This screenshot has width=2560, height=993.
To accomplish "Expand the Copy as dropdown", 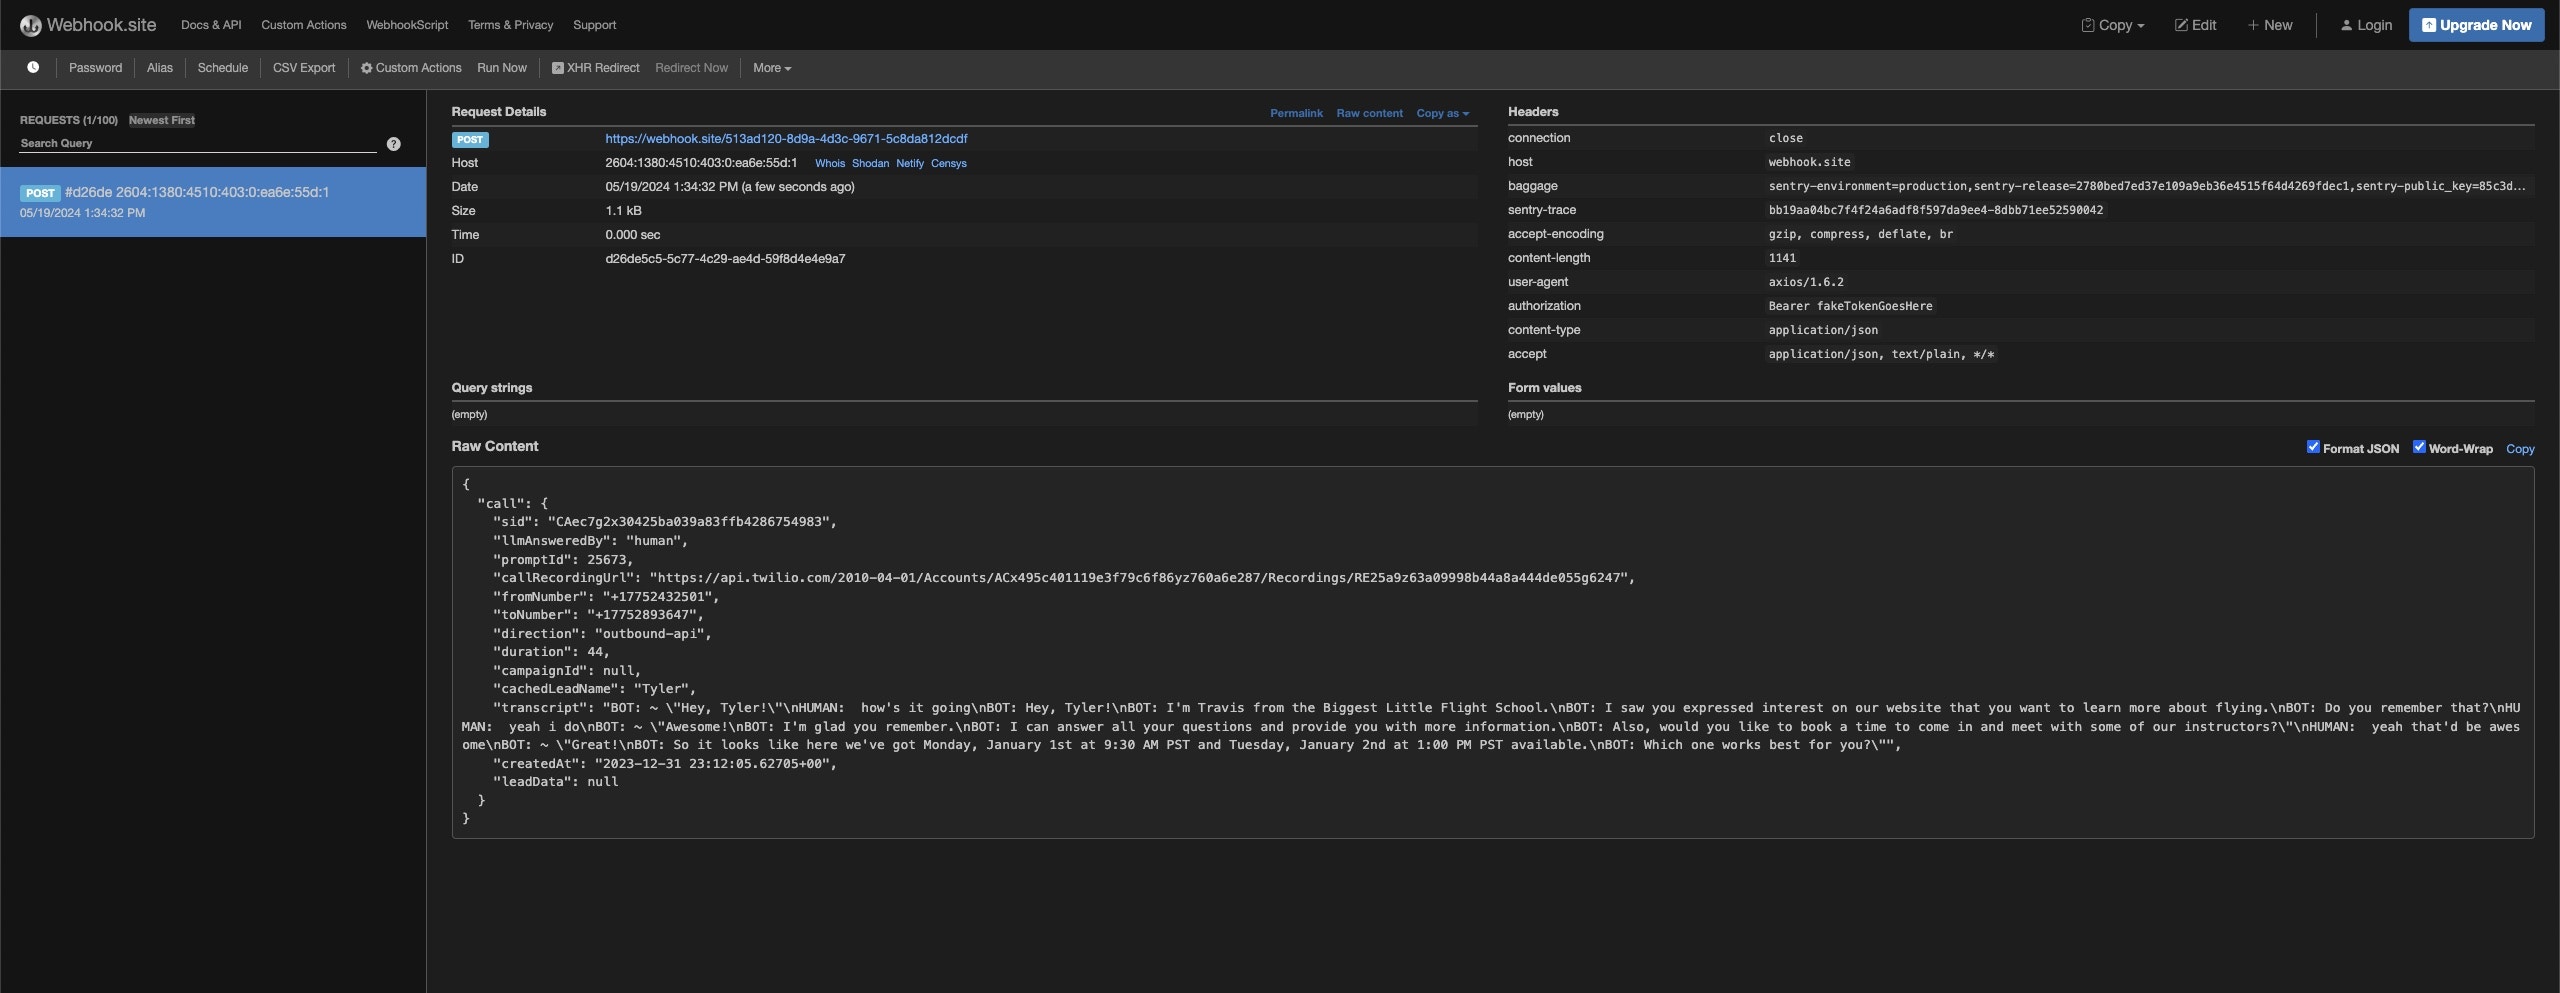I will tap(1443, 113).
